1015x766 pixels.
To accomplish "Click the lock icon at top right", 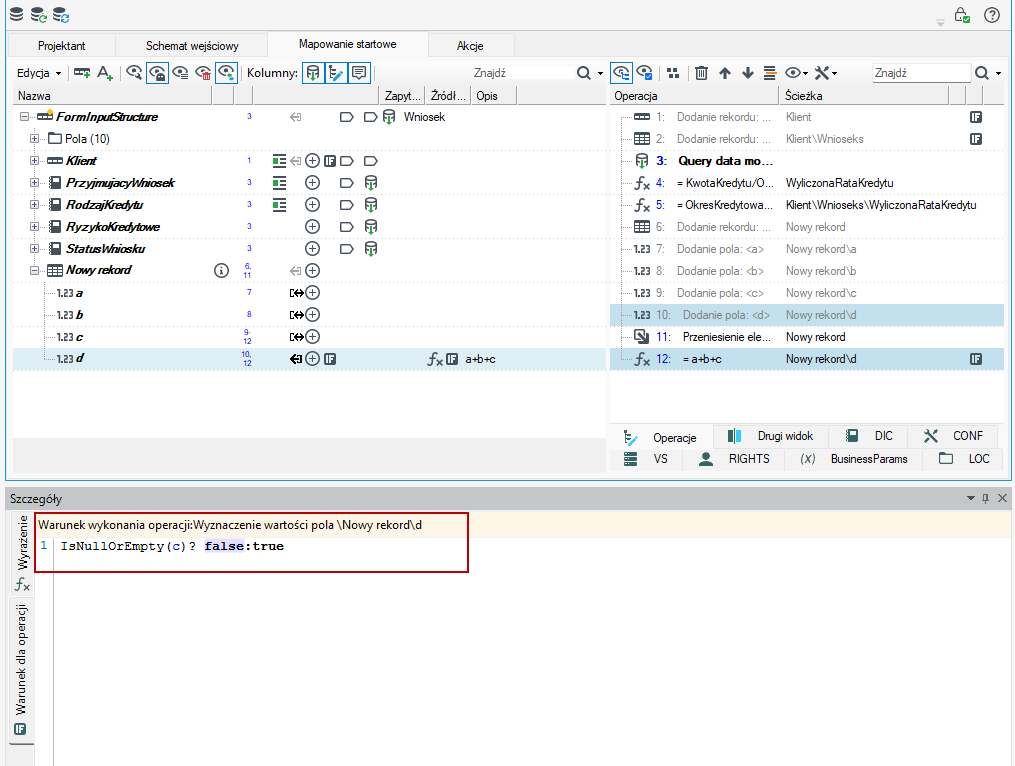I will [x=962, y=15].
